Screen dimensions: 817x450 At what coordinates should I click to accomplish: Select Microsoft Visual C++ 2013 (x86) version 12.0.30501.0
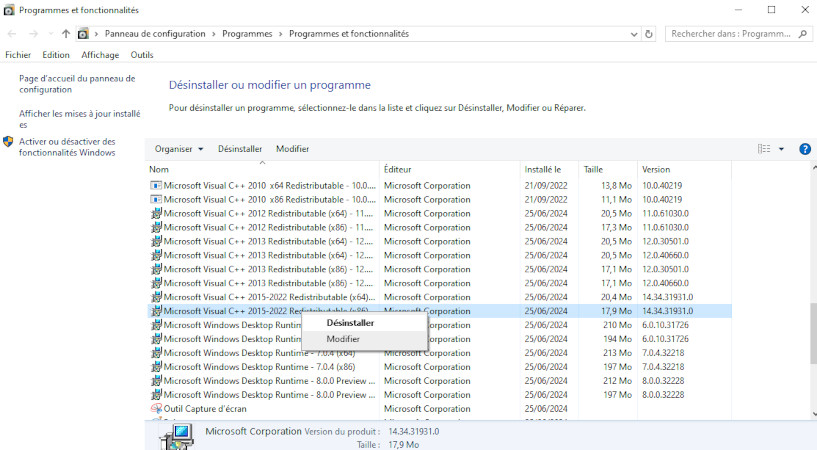coord(439,270)
